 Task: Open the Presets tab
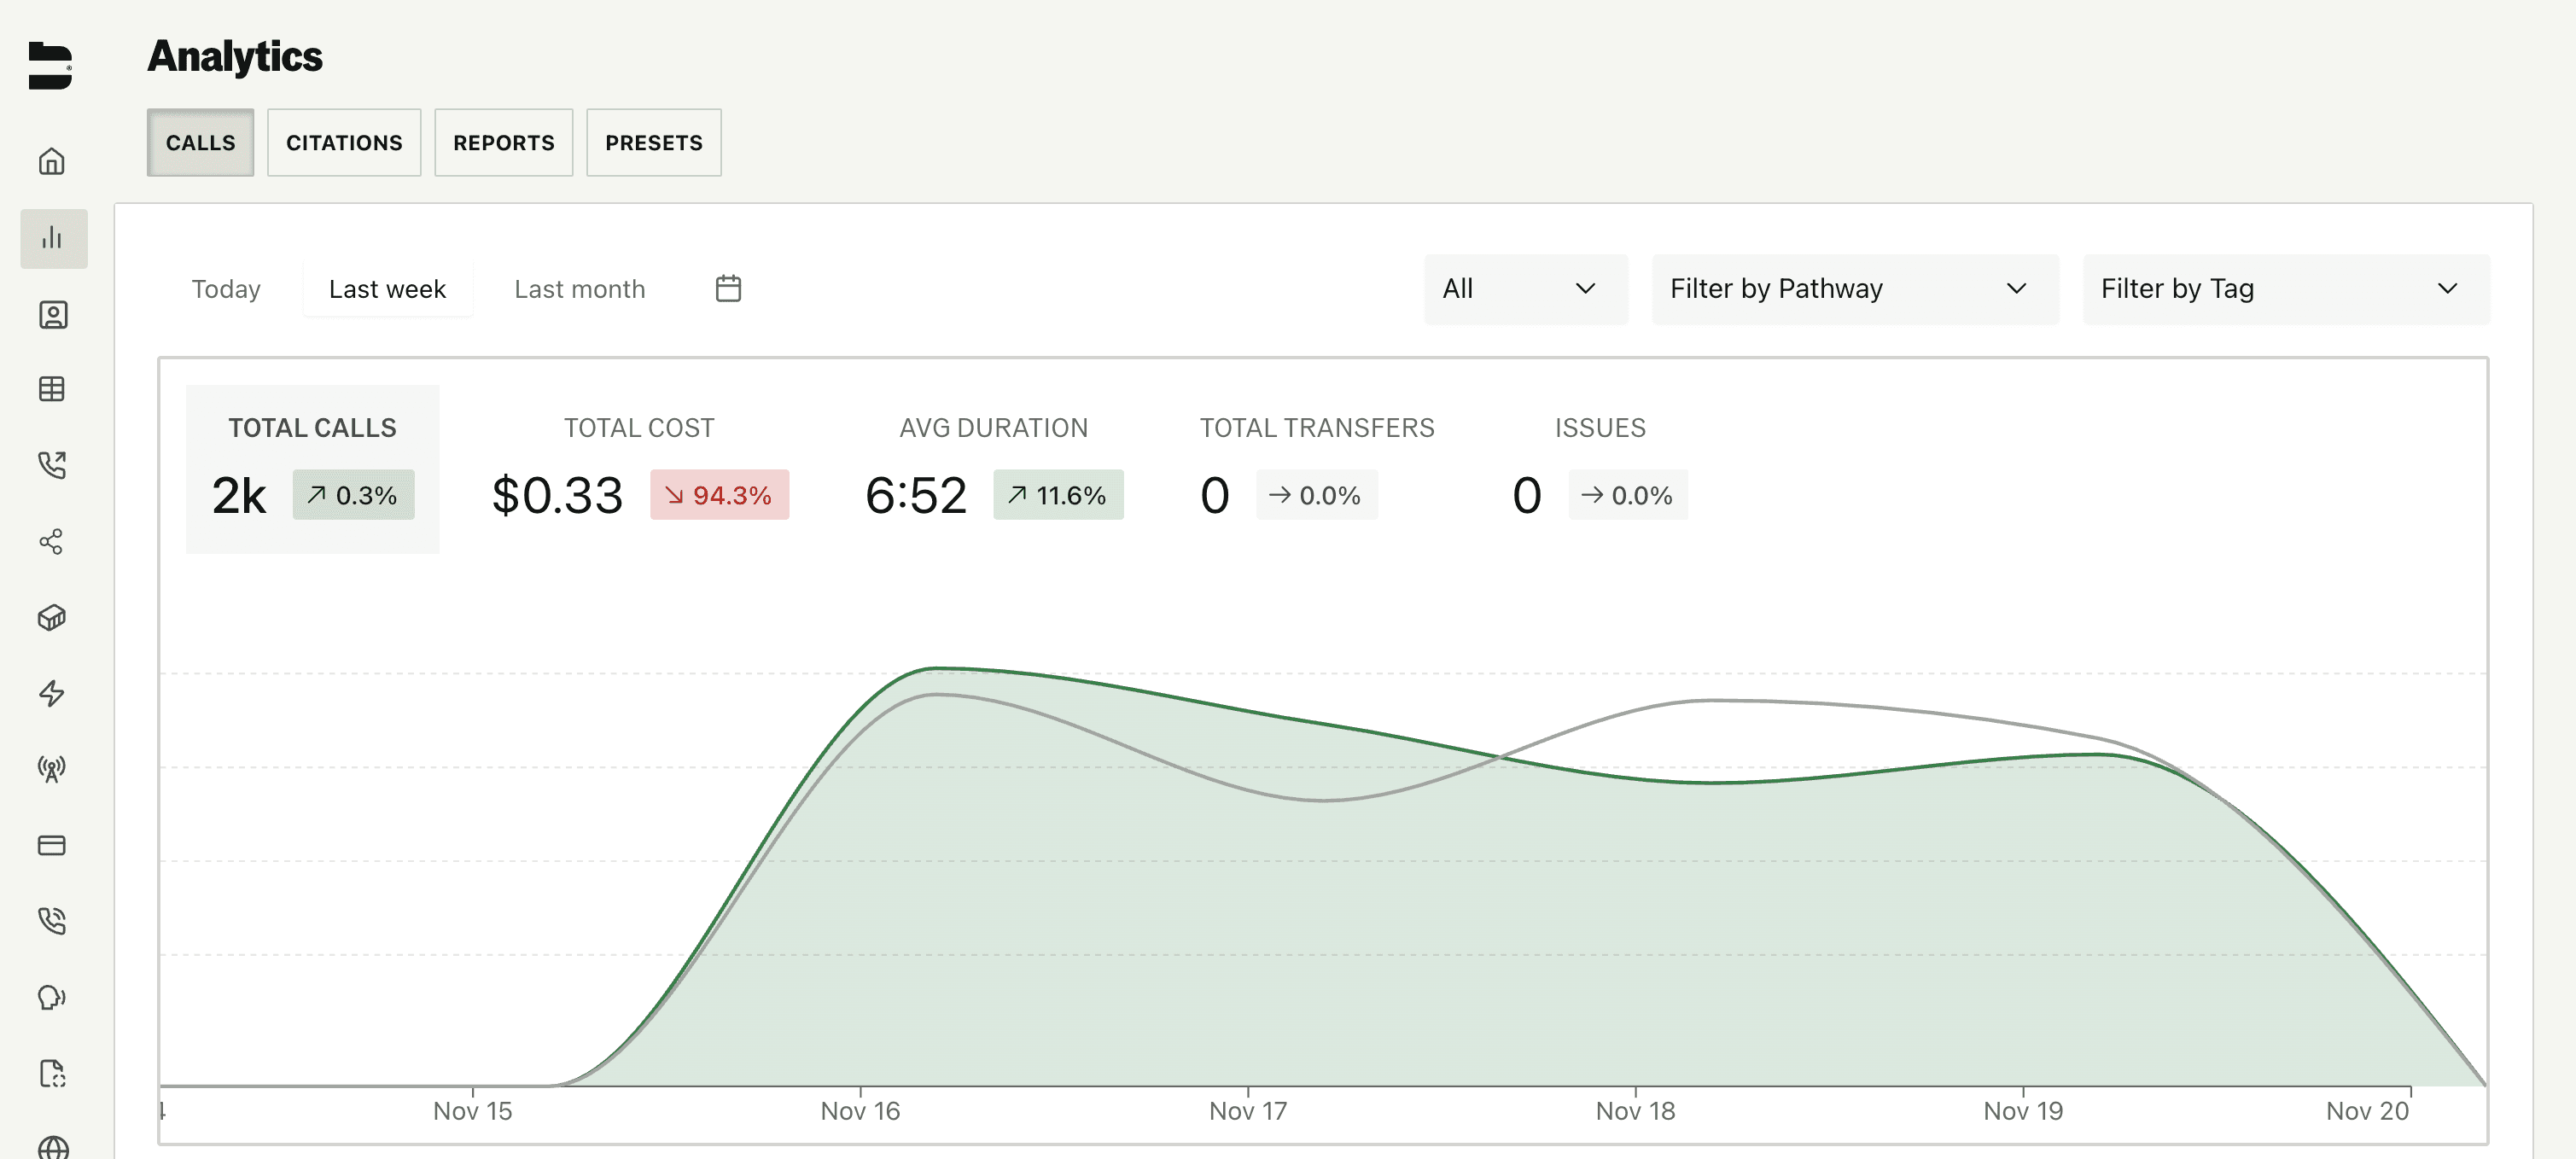(654, 142)
